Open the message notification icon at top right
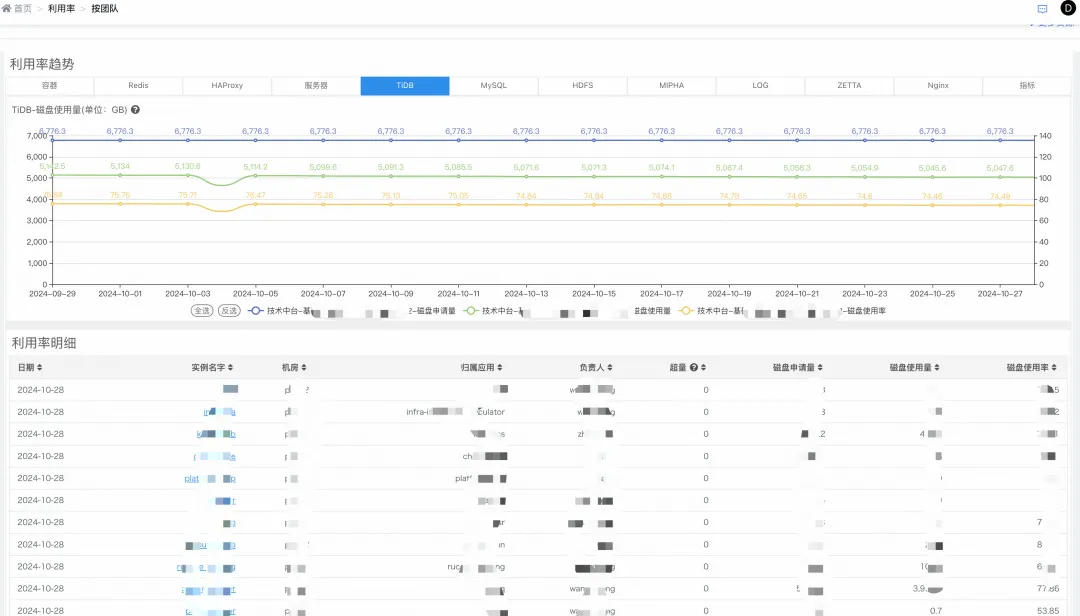The height and width of the screenshot is (616, 1080). click(1041, 8)
